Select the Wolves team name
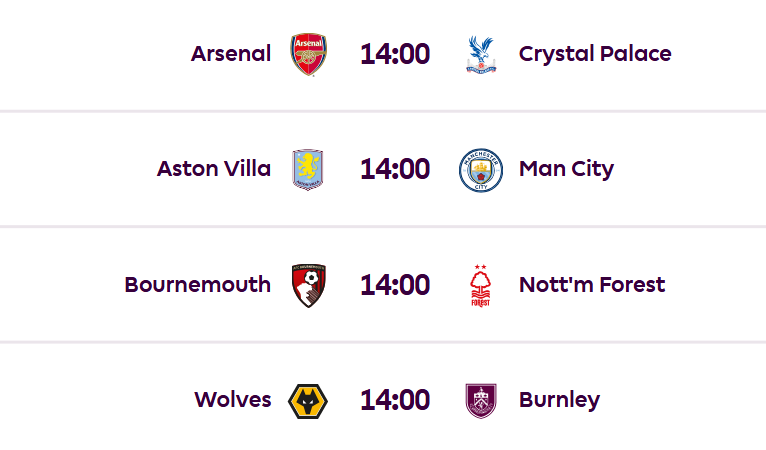Screen dimensions: 766x450 pyautogui.click(x=233, y=400)
